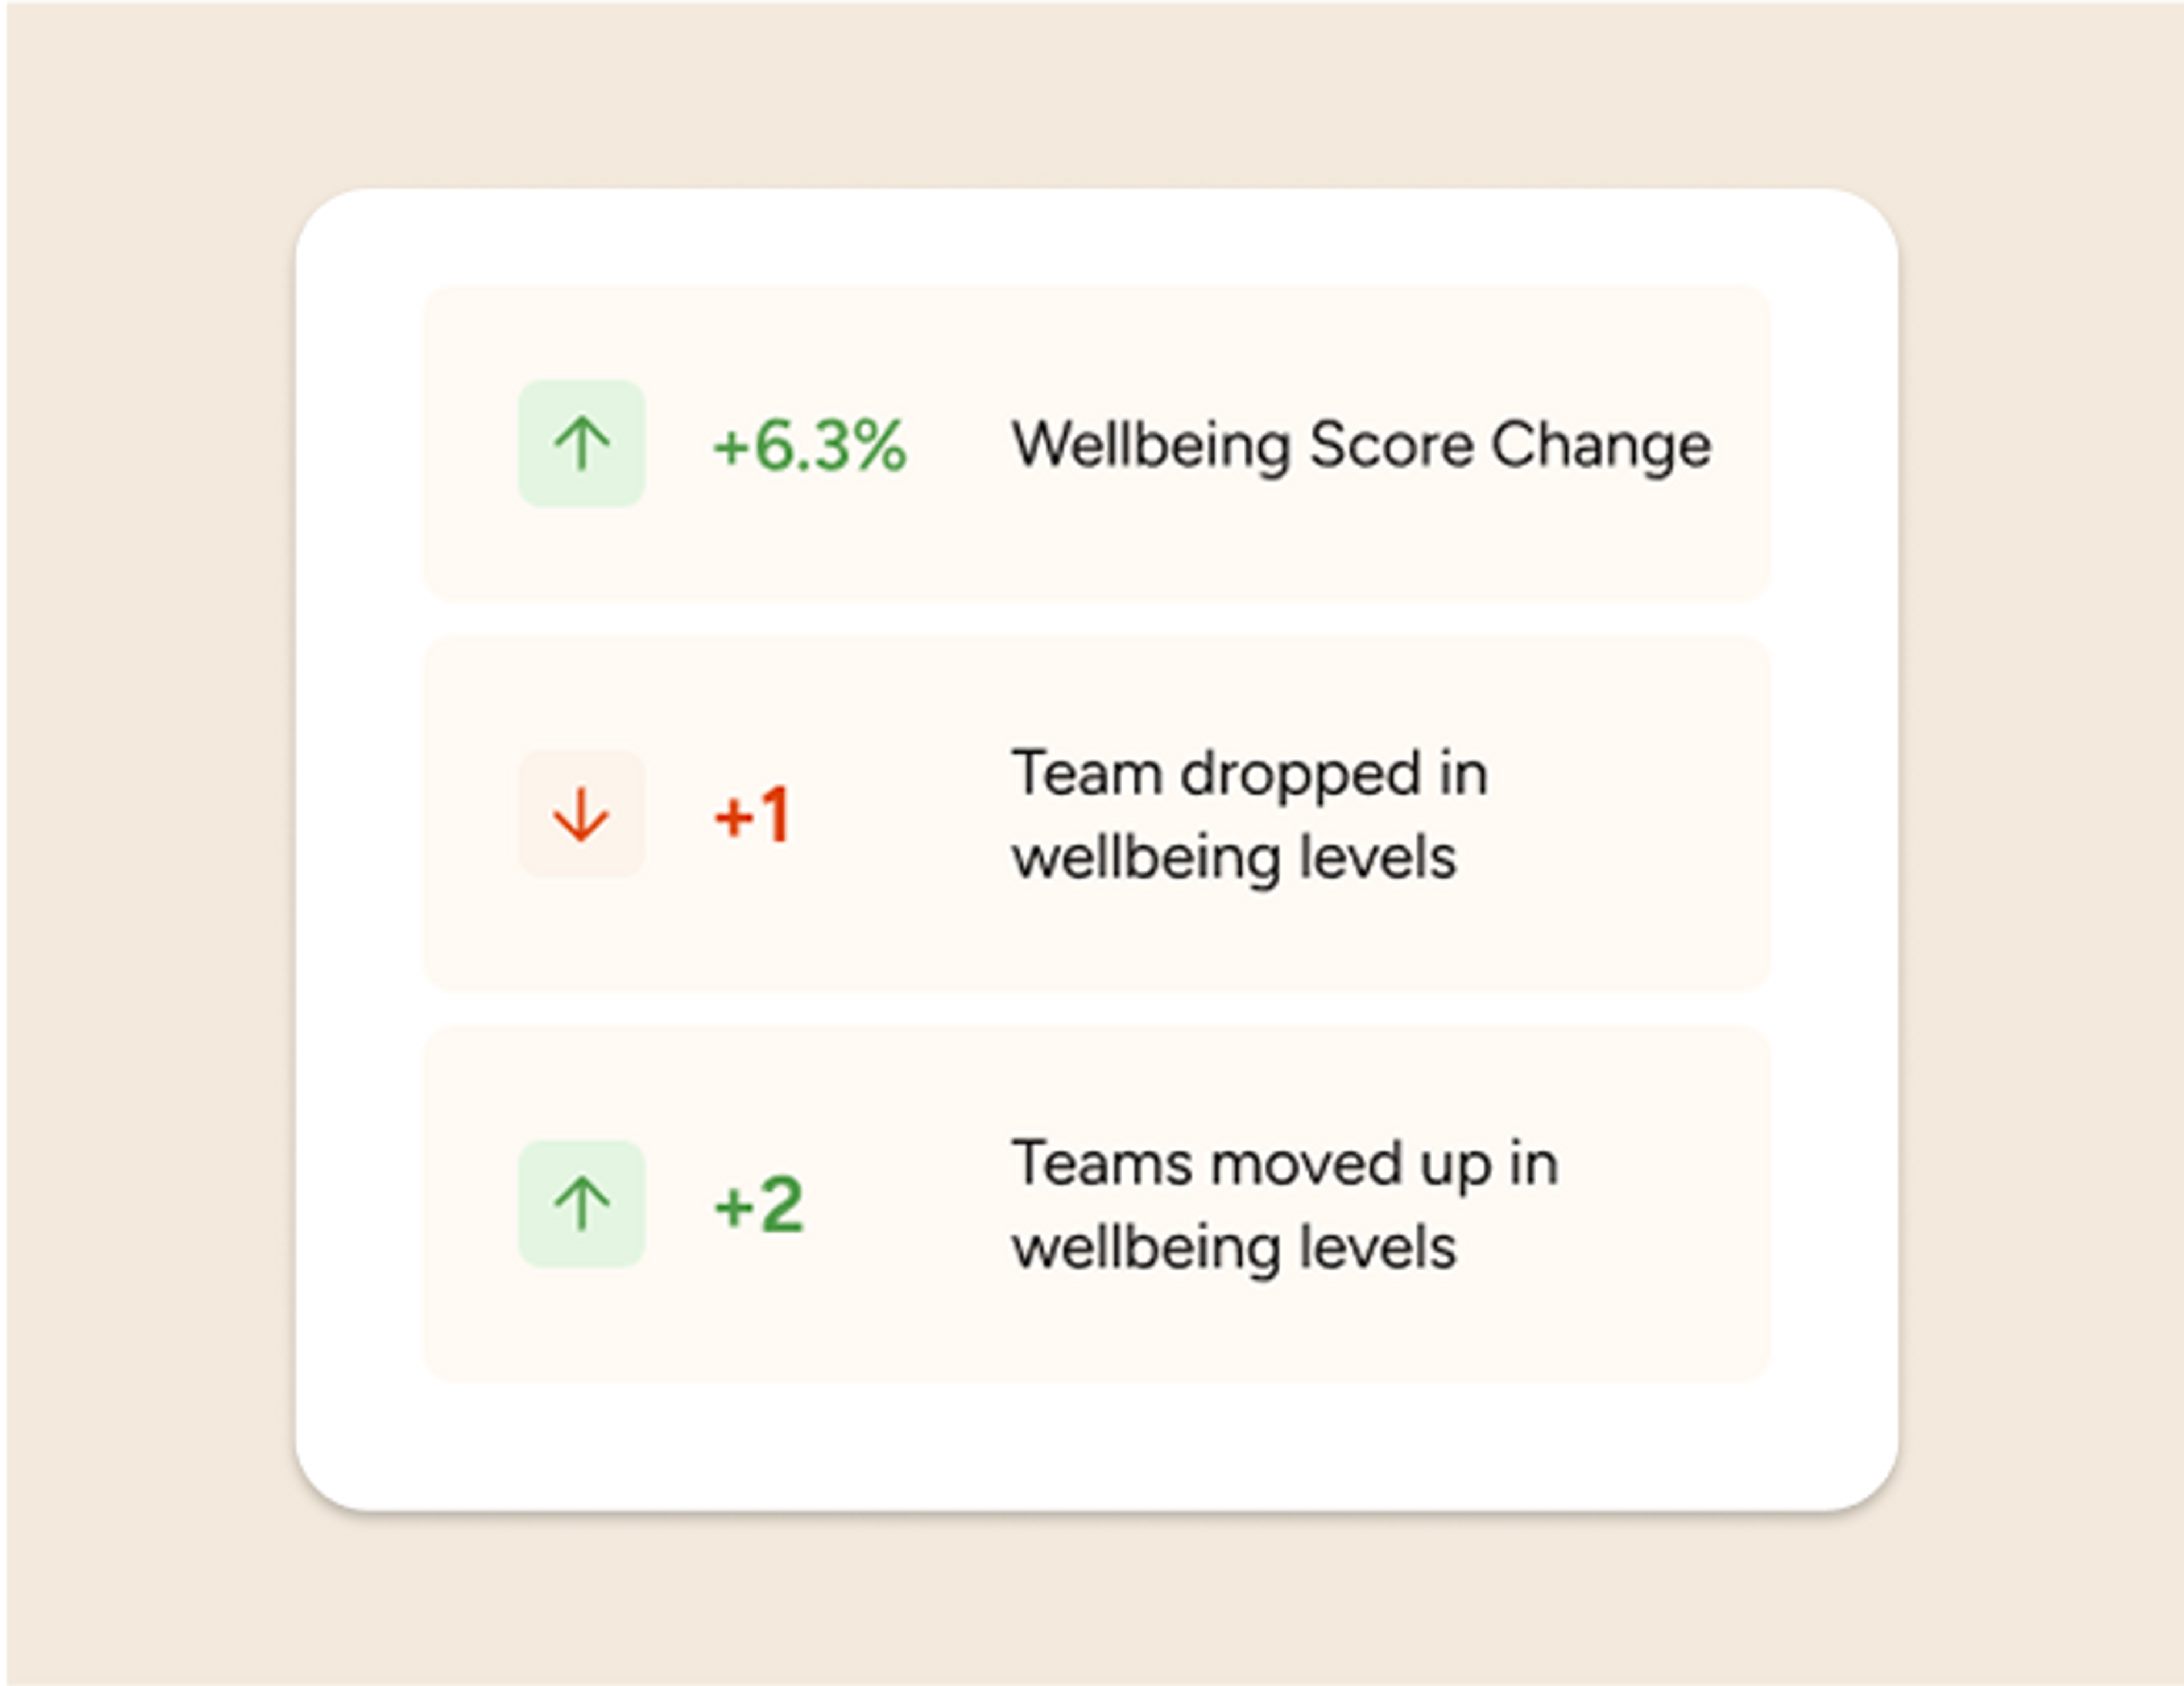Select the red +1 value
This screenshot has width=2184, height=1686.
click(753, 815)
